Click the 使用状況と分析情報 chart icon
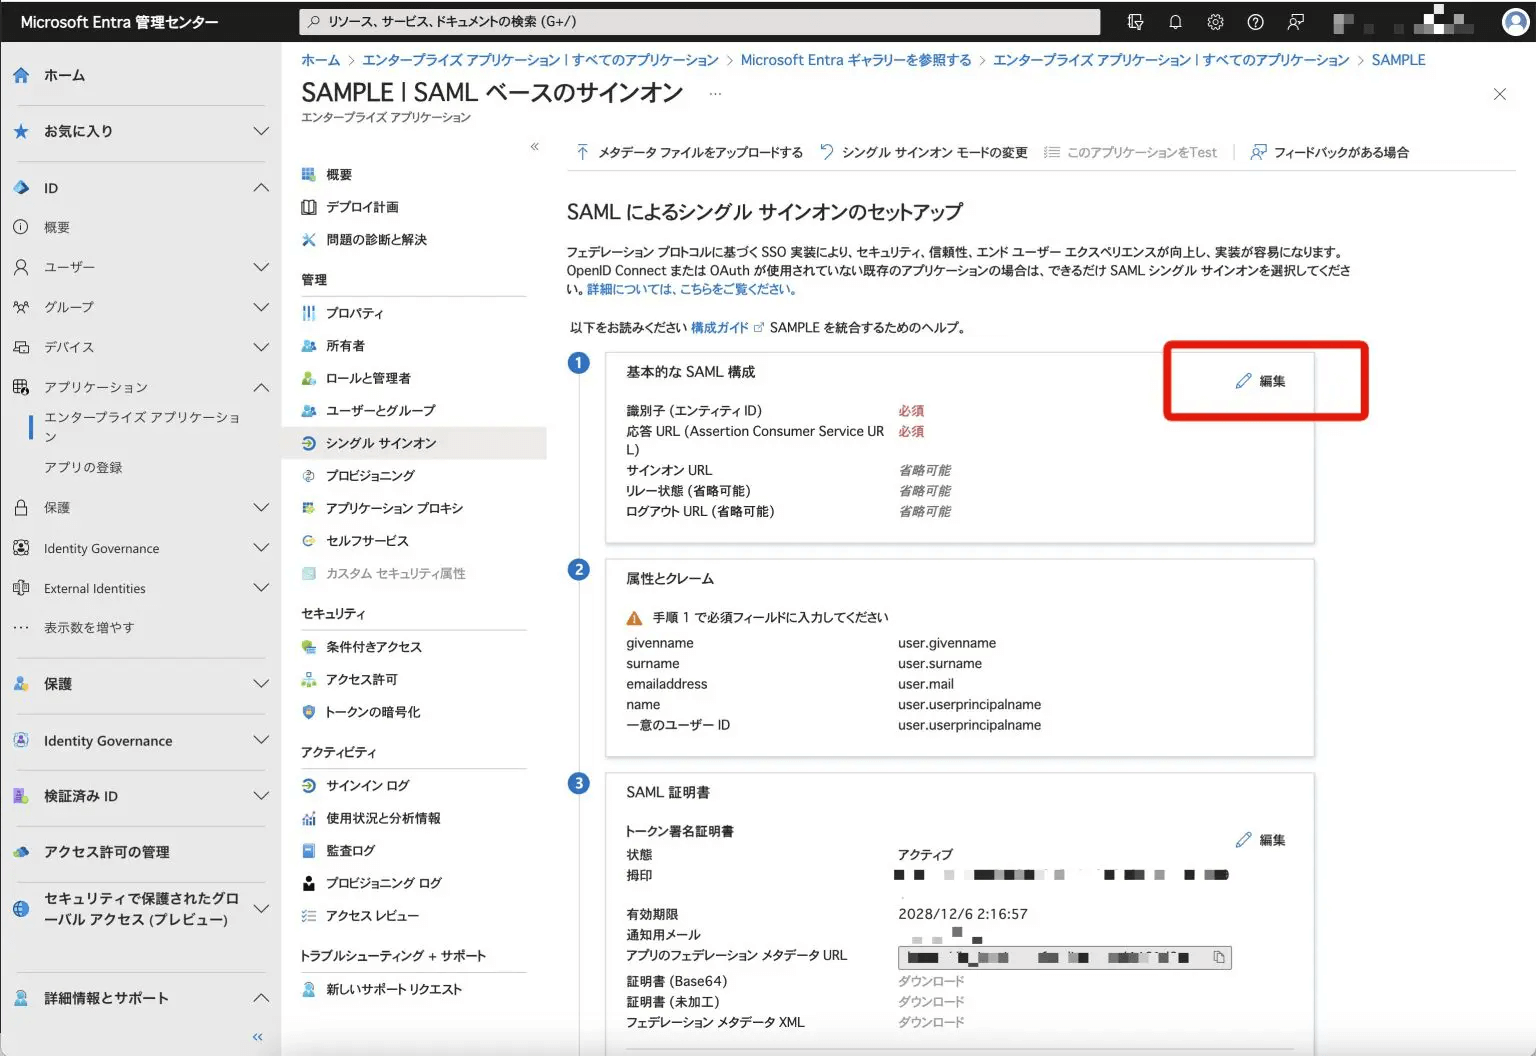1536x1056 pixels. point(309,818)
